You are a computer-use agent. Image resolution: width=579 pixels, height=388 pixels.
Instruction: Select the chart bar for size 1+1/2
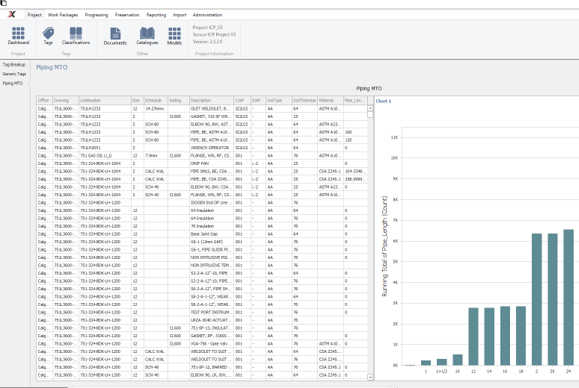(x=442, y=362)
